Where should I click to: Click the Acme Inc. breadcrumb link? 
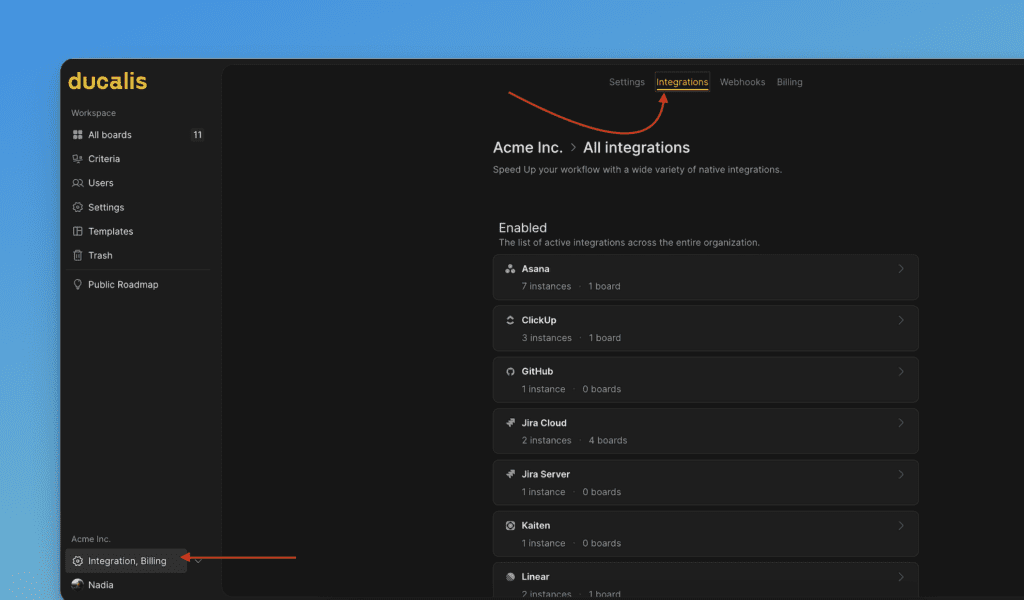point(528,147)
